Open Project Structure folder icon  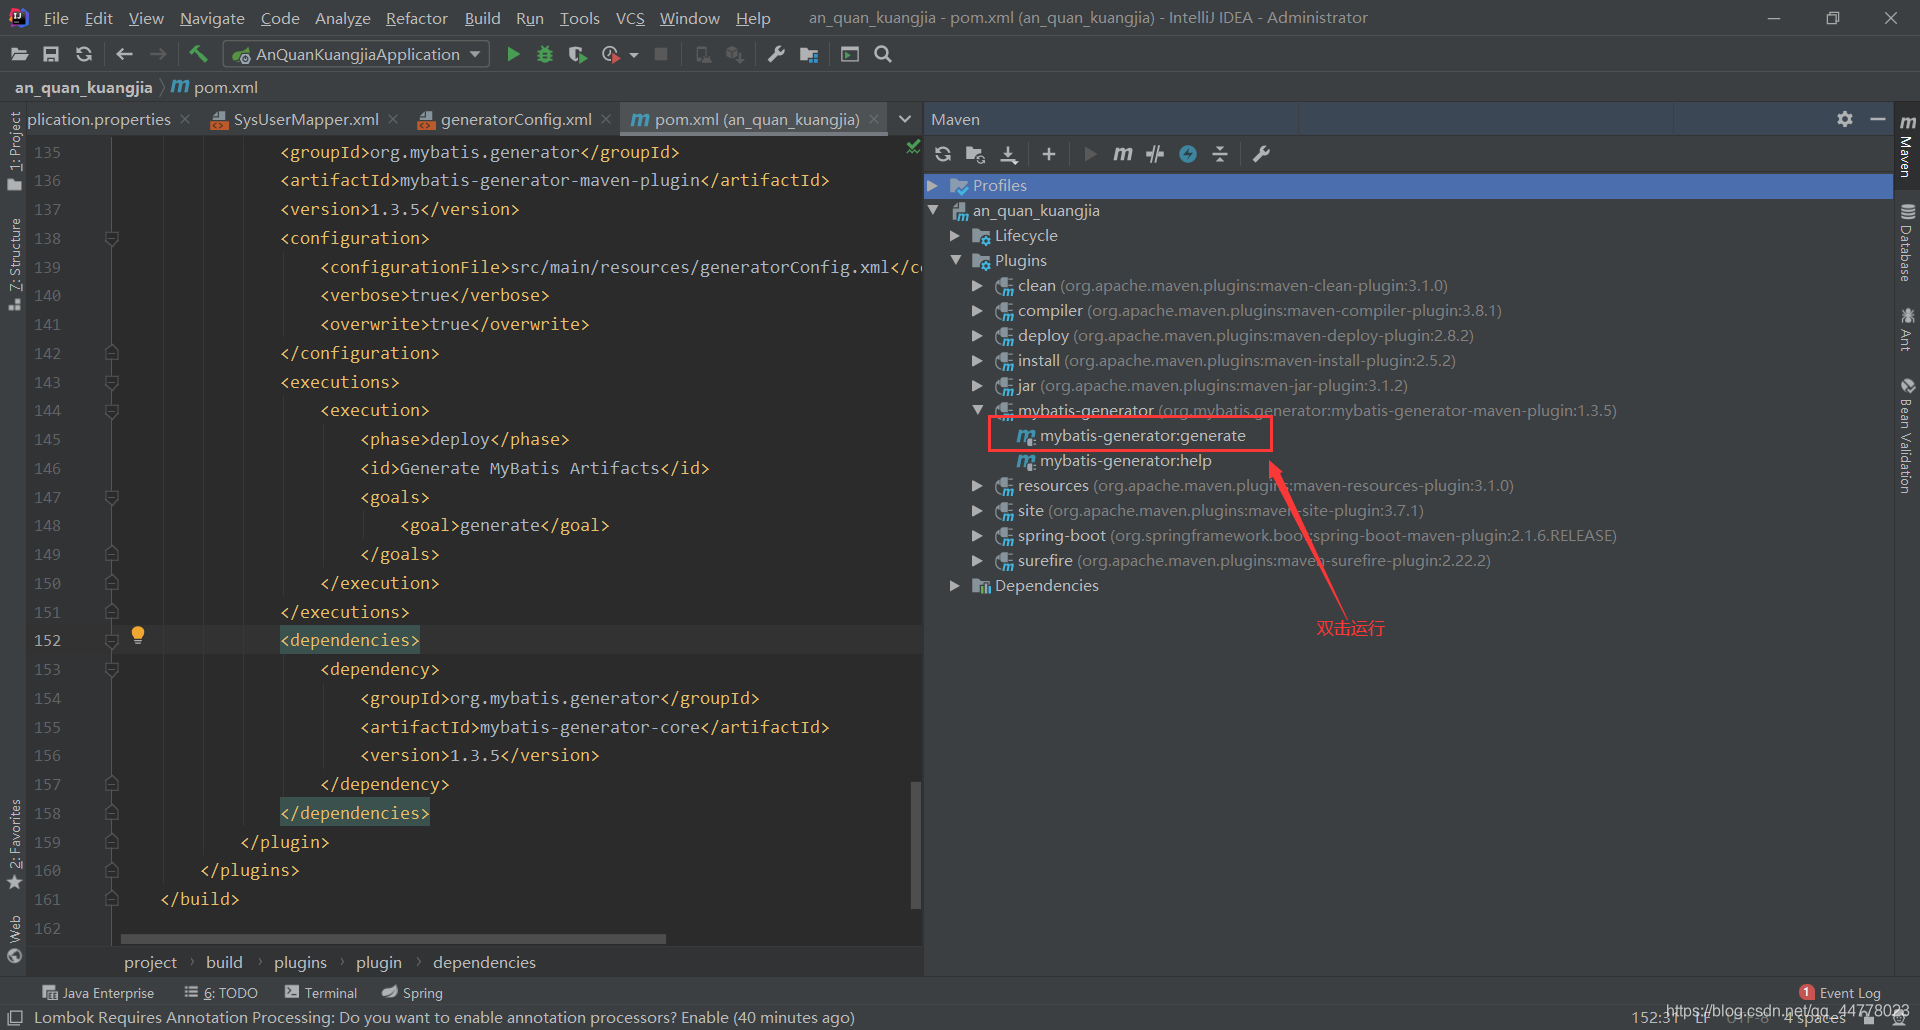(809, 54)
